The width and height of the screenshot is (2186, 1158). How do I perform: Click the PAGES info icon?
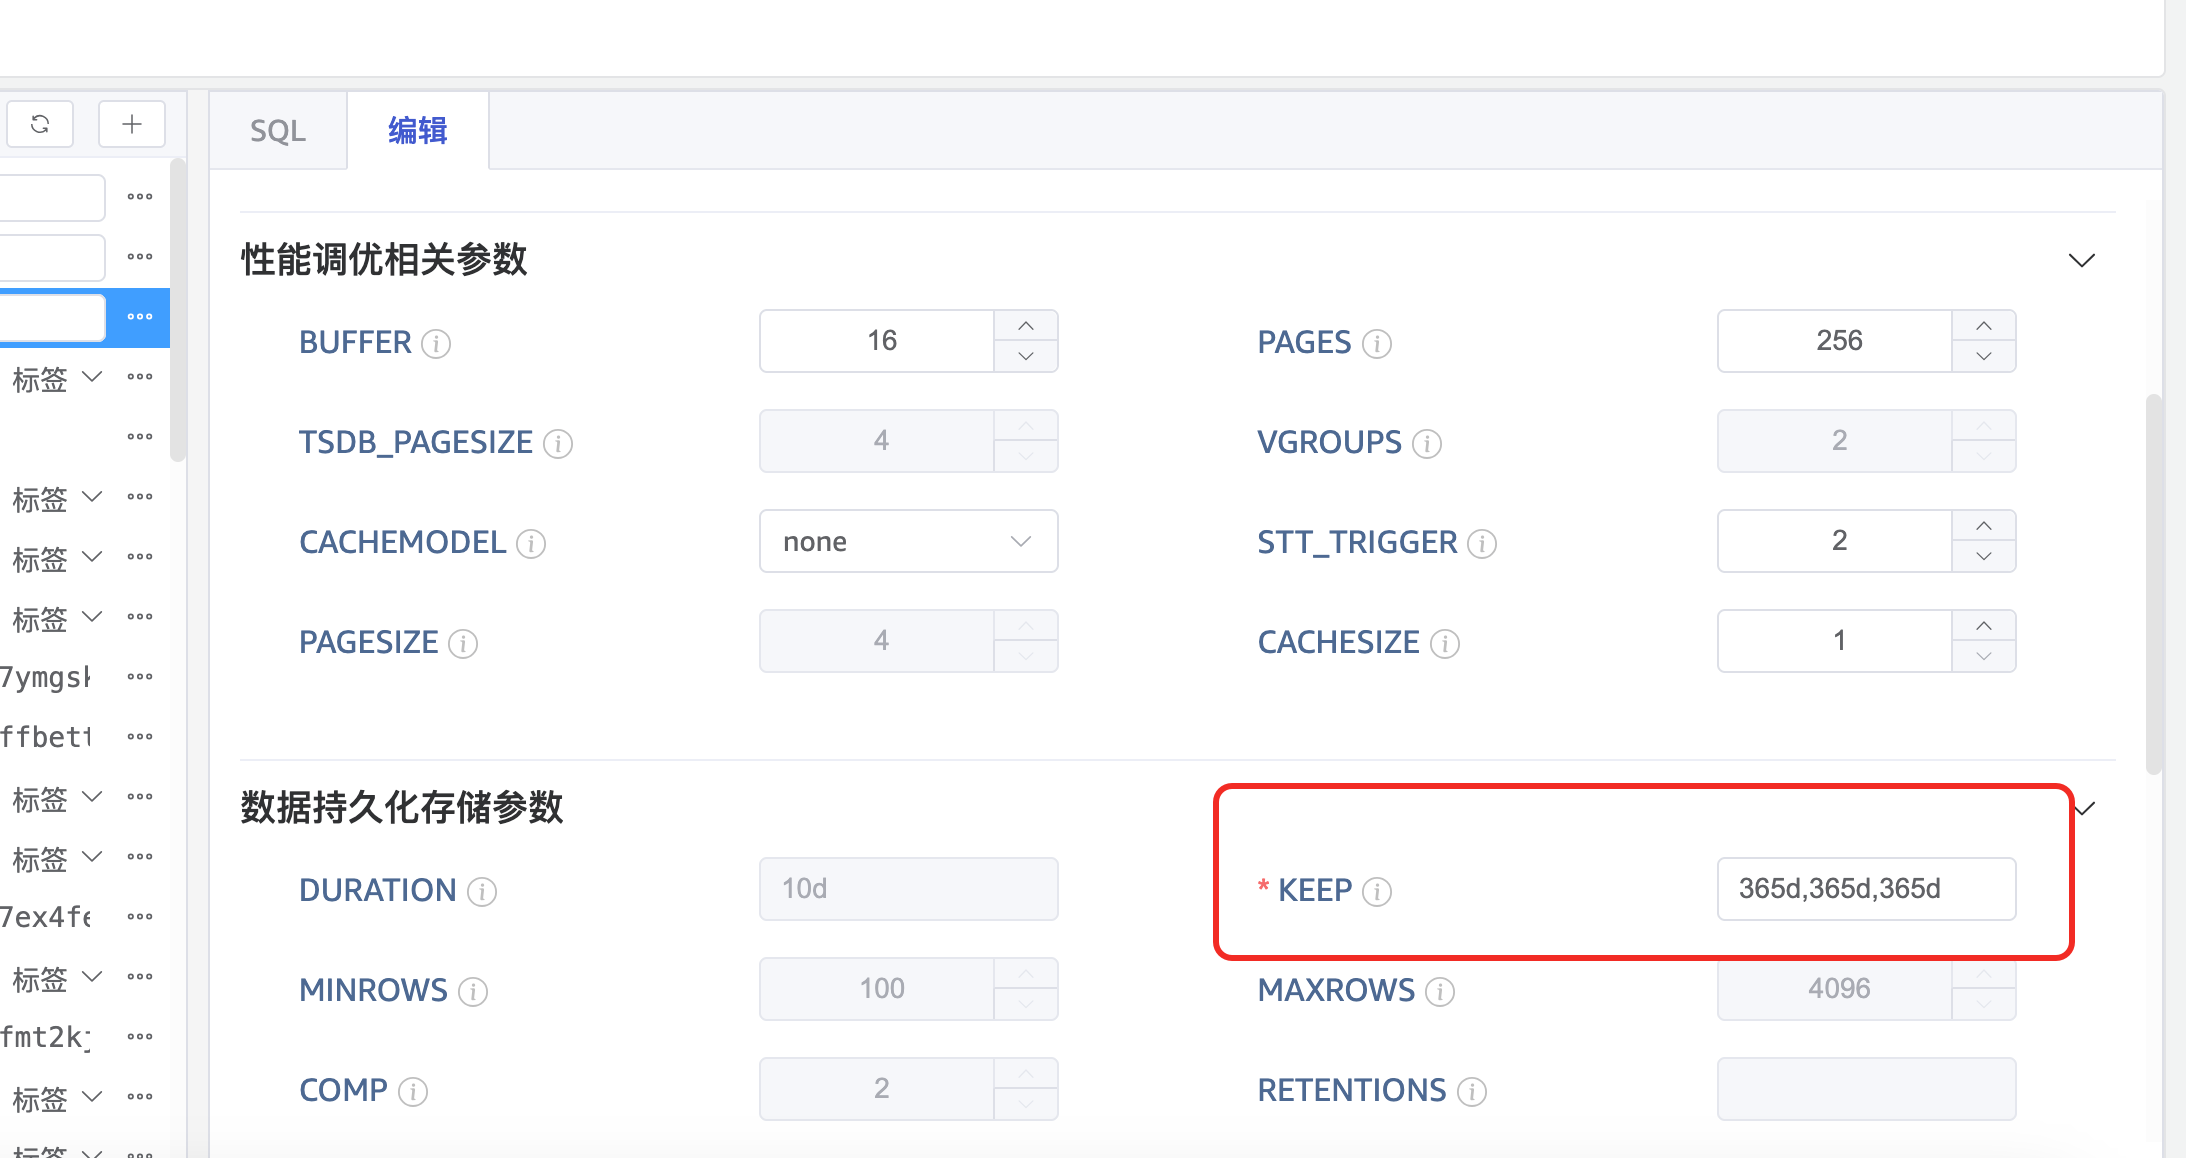point(1377,344)
